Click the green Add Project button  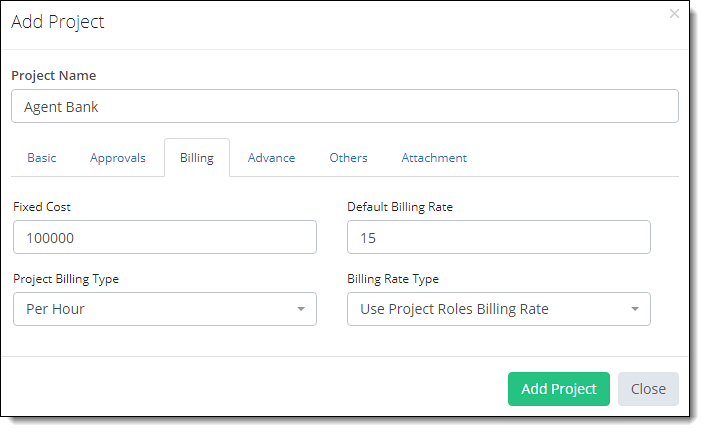pyautogui.click(x=559, y=389)
